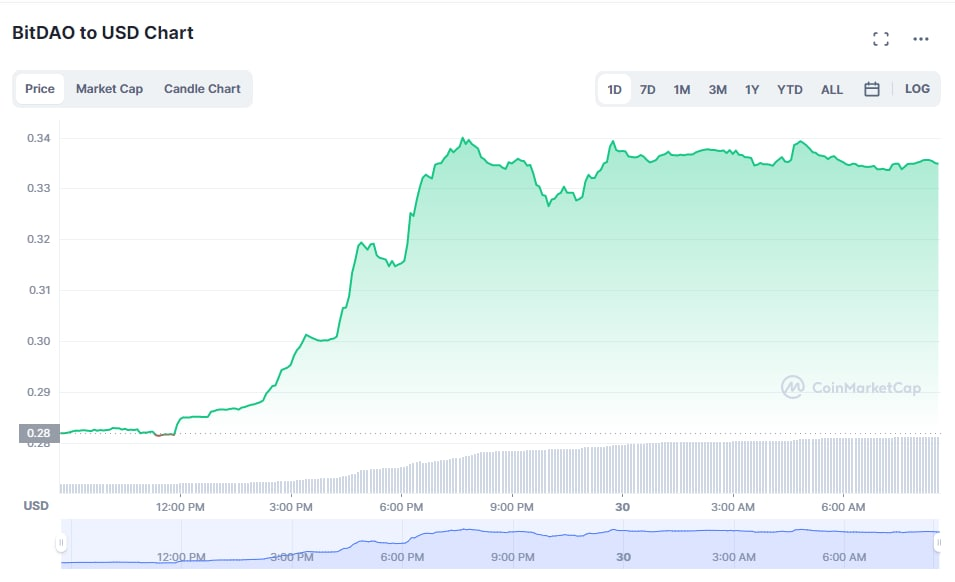
Task: Click the 0.28 price label on axis
Action: coord(39,434)
